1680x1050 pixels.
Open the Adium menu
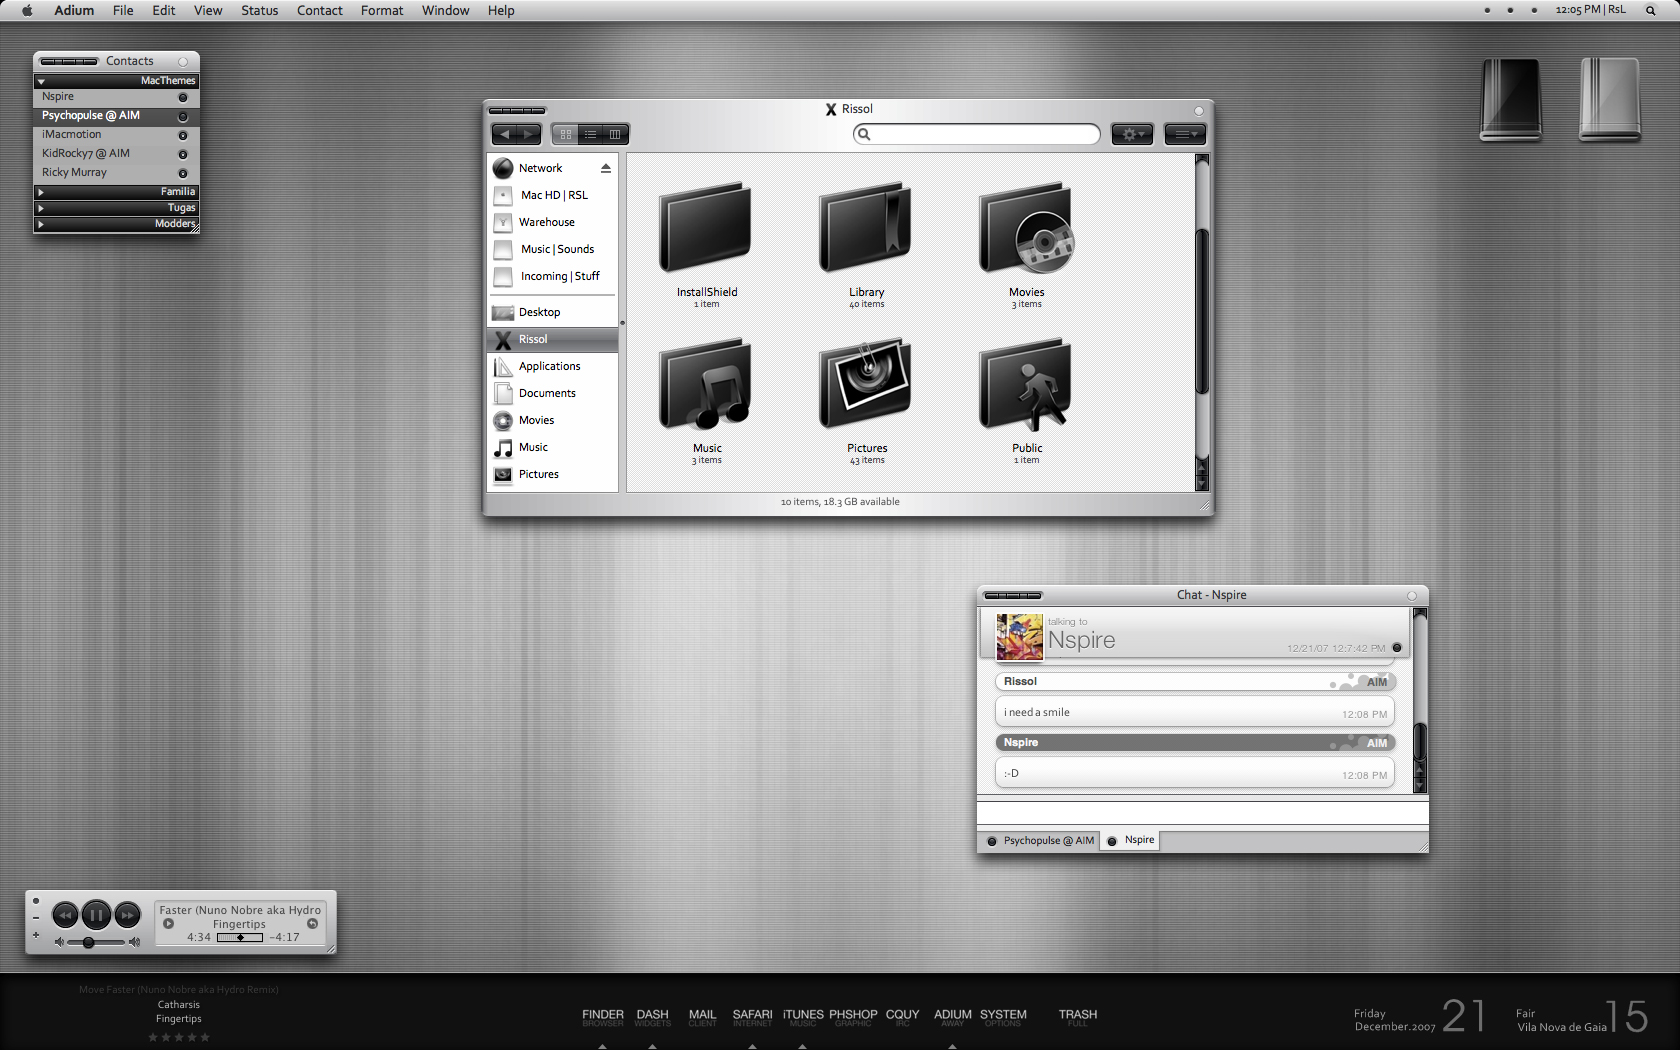click(74, 10)
